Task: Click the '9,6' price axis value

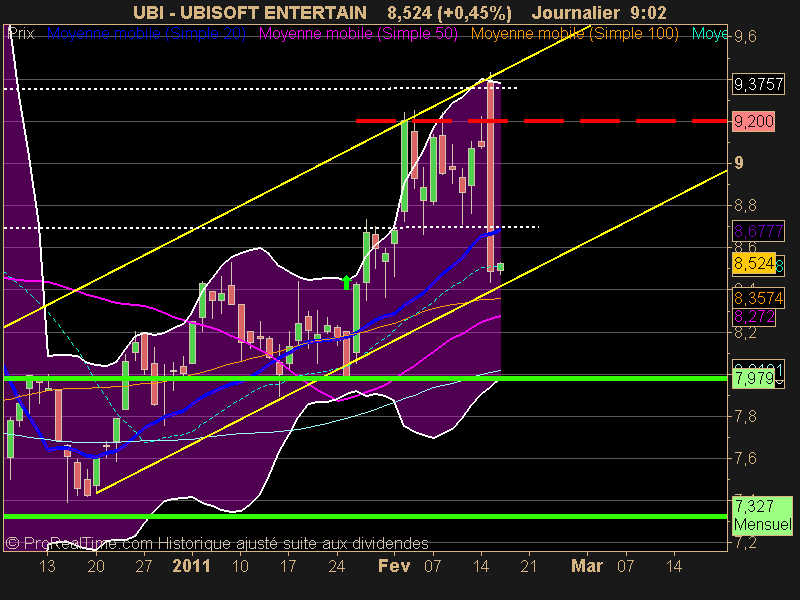Action: tap(745, 37)
